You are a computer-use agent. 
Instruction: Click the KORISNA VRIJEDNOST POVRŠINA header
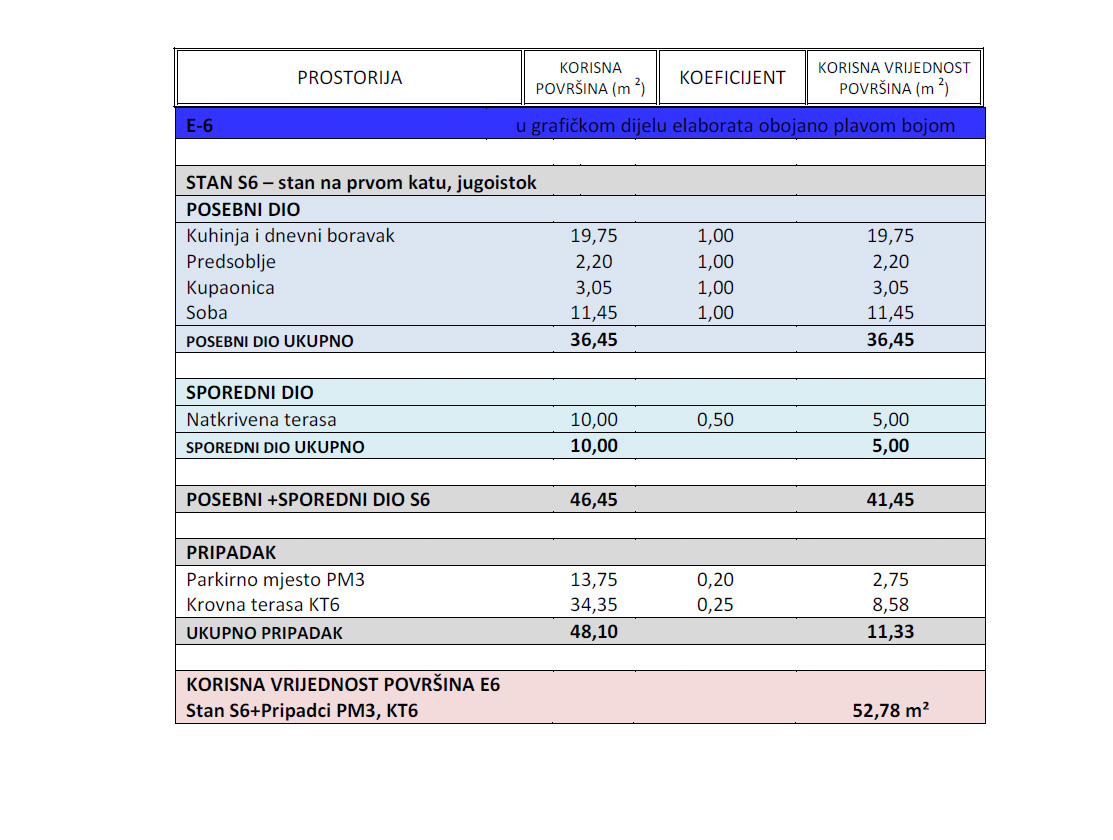click(894, 77)
